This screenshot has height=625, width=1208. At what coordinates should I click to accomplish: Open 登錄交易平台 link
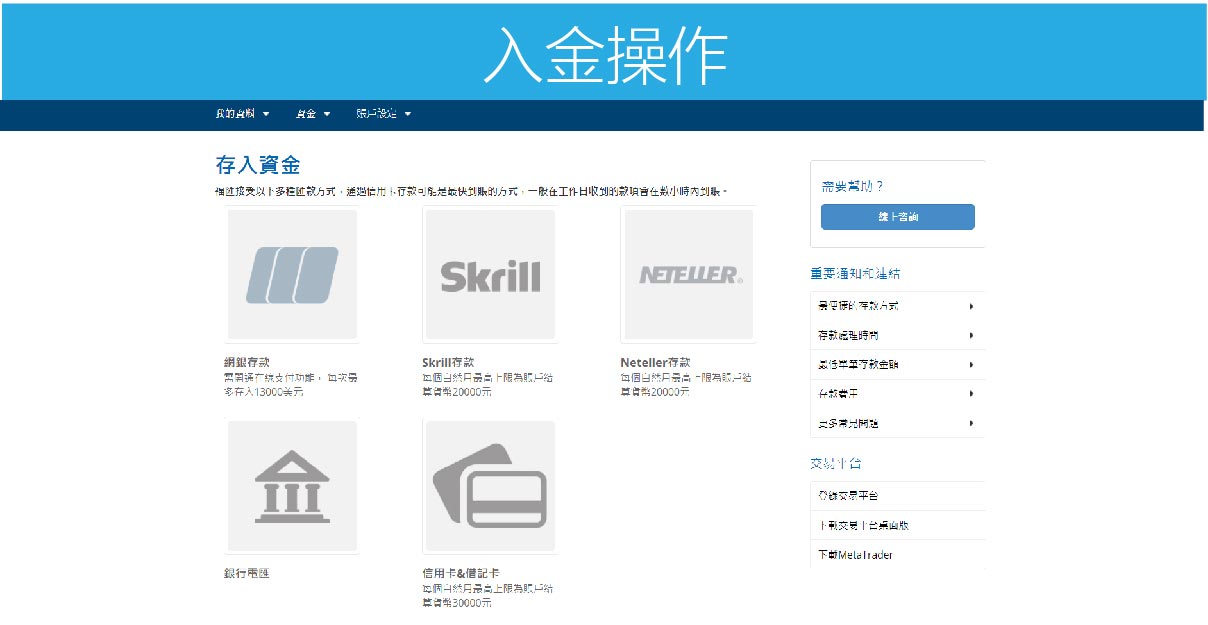click(897, 496)
